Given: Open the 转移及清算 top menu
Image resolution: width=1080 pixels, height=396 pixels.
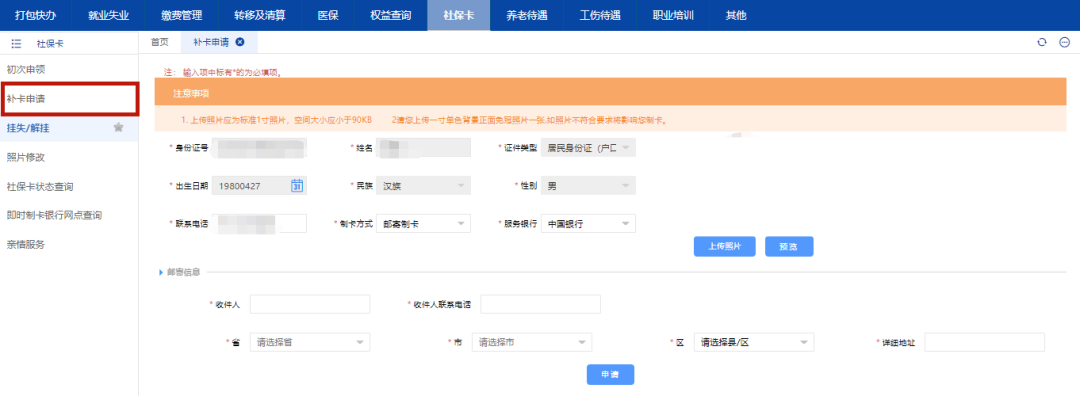Looking at the screenshot, I should [260, 15].
